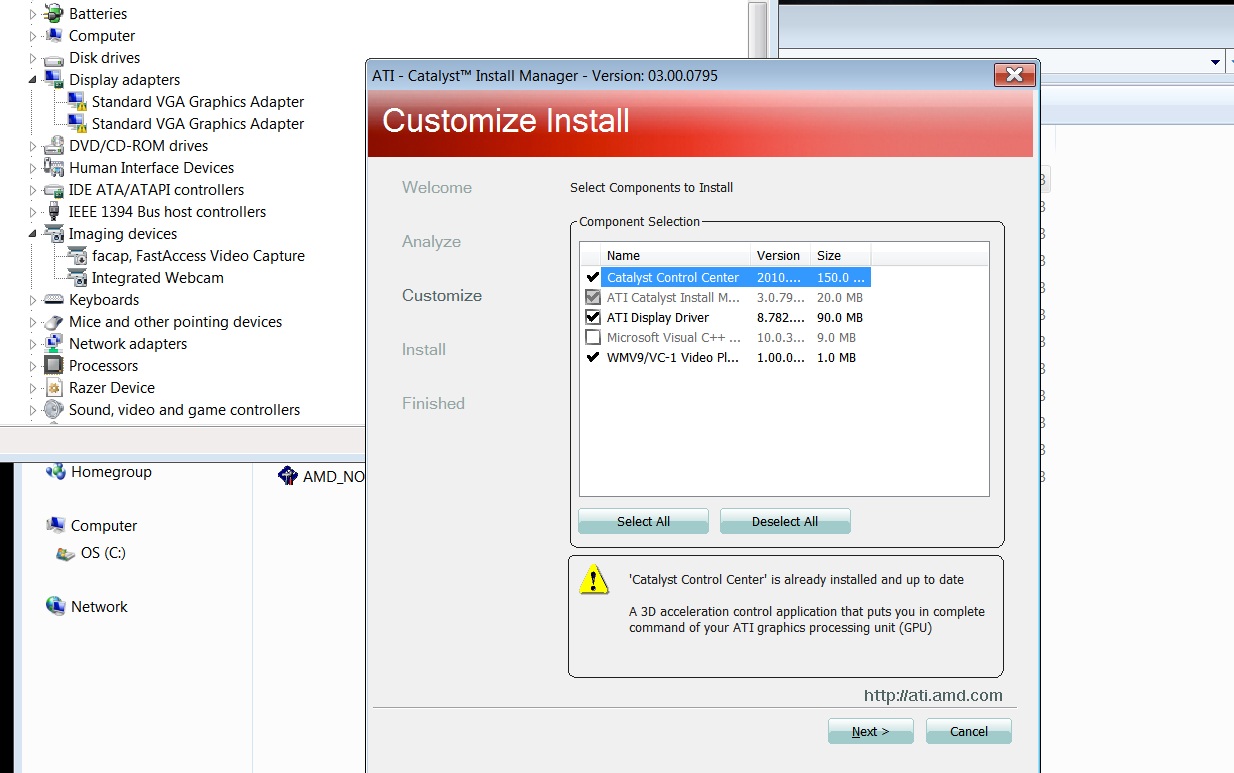Expand the DVD/CD-ROM drives node
The height and width of the screenshot is (773, 1234).
(33, 146)
